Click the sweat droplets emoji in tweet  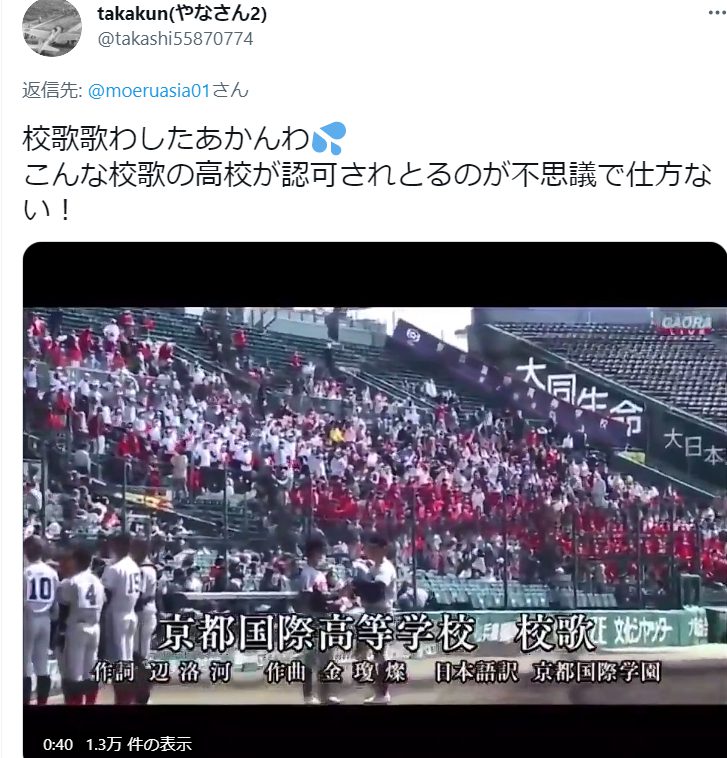pos(329,138)
